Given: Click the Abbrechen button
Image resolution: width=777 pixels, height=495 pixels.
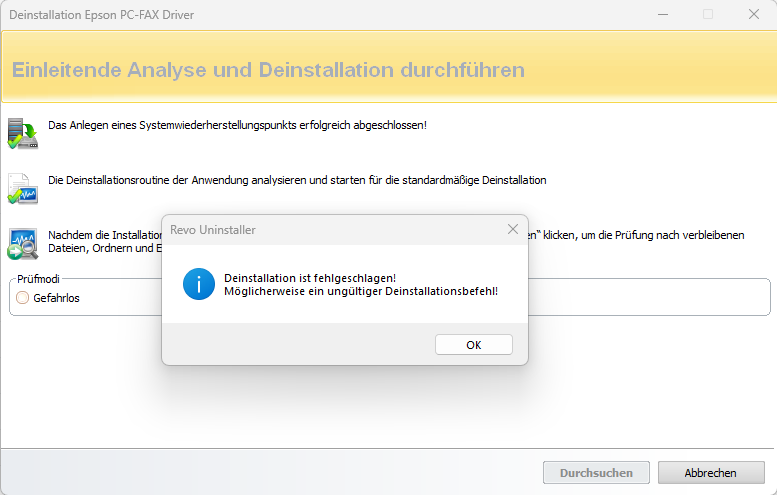Looking at the screenshot, I should click(711, 473).
